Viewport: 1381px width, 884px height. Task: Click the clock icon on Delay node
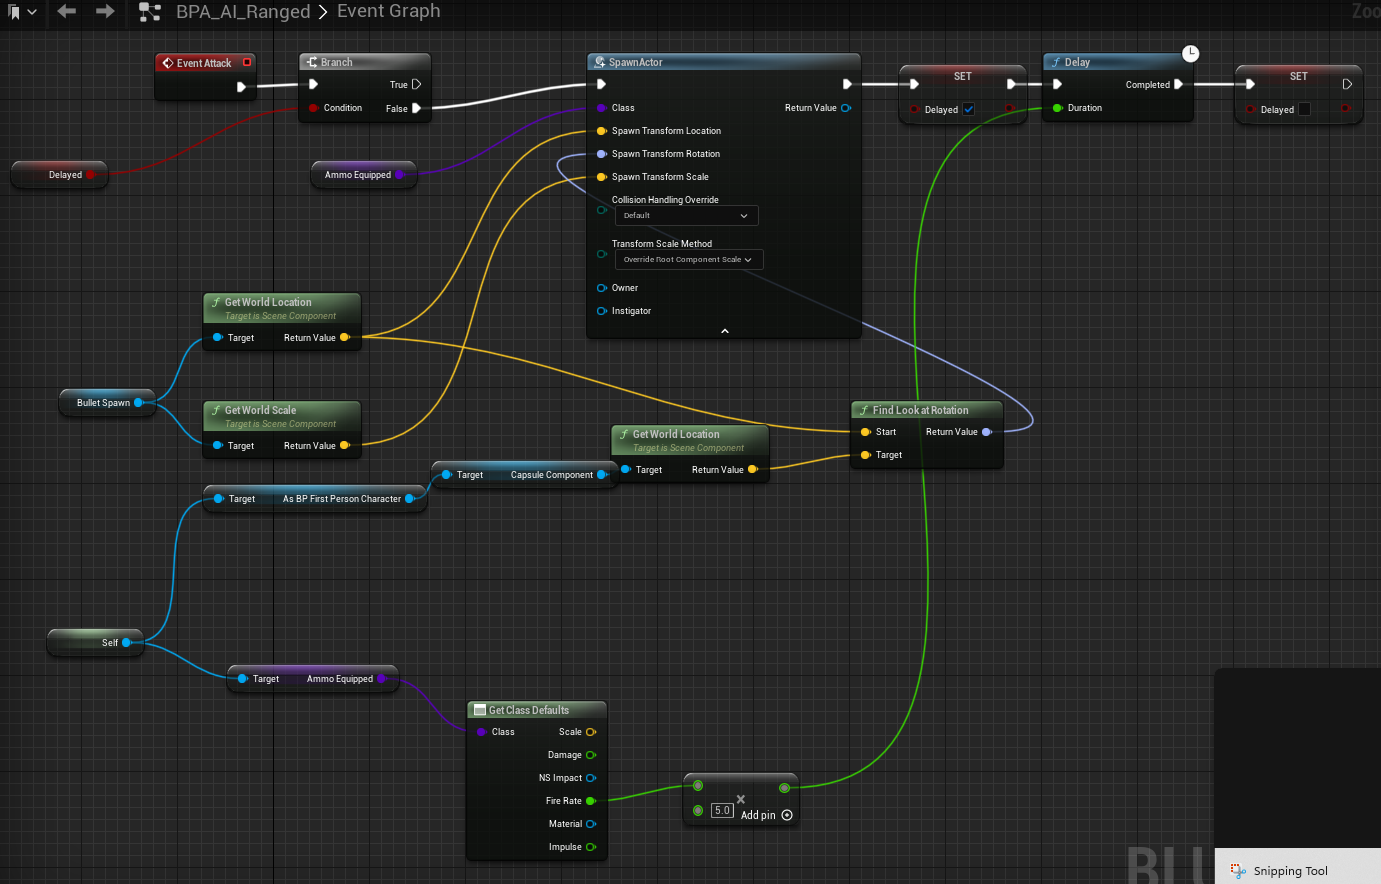pyautogui.click(x=1190, y=54)
